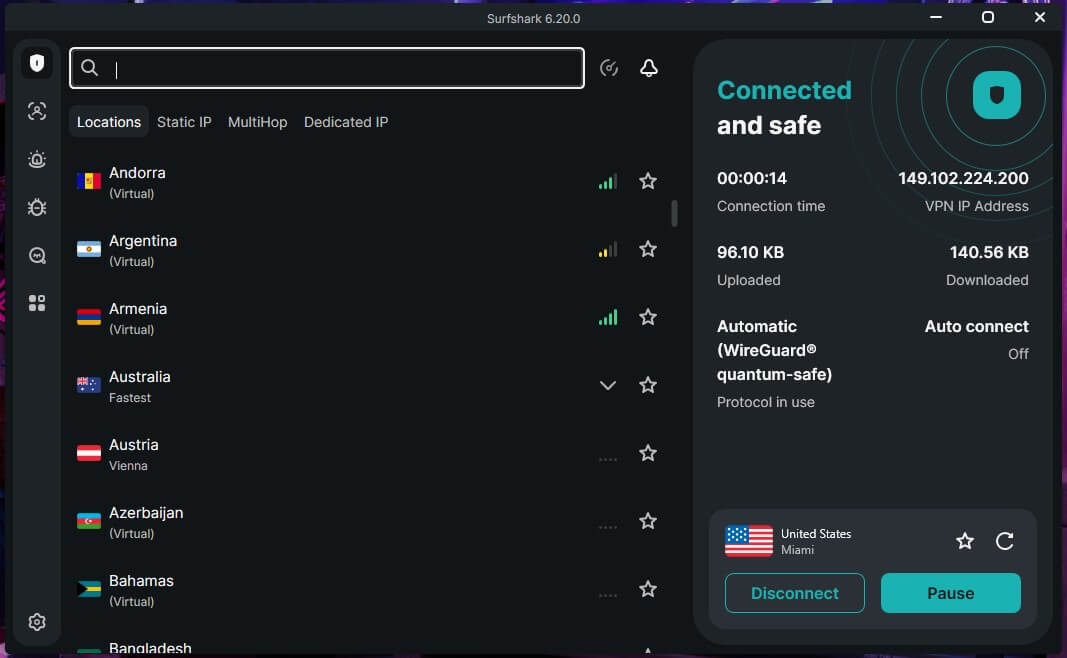Screen dimensions: 1067x658
Task: Click the 140.56 KB downloaded value
Action: (x=989, y=252)
